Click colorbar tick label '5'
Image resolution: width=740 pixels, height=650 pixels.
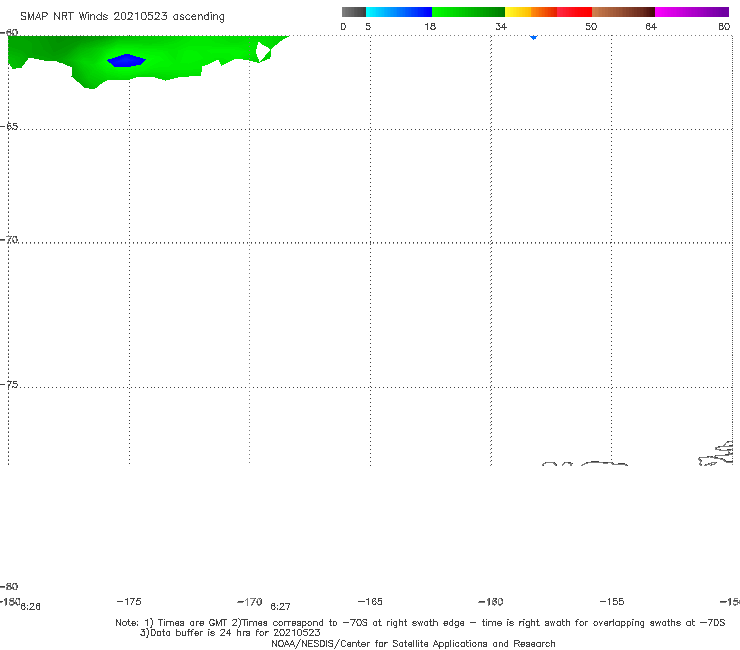click(368, 26)
